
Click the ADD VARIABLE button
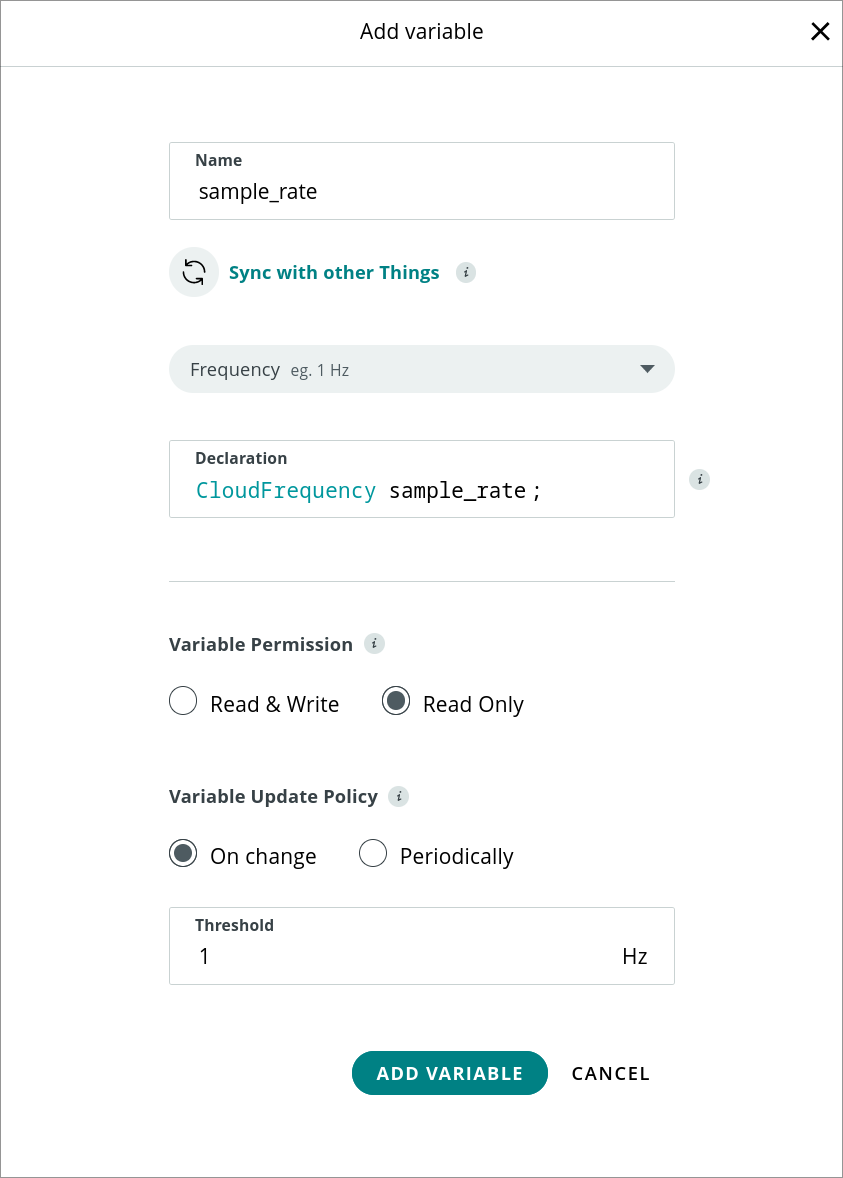pyautogui.click(x=449, y=1073)
